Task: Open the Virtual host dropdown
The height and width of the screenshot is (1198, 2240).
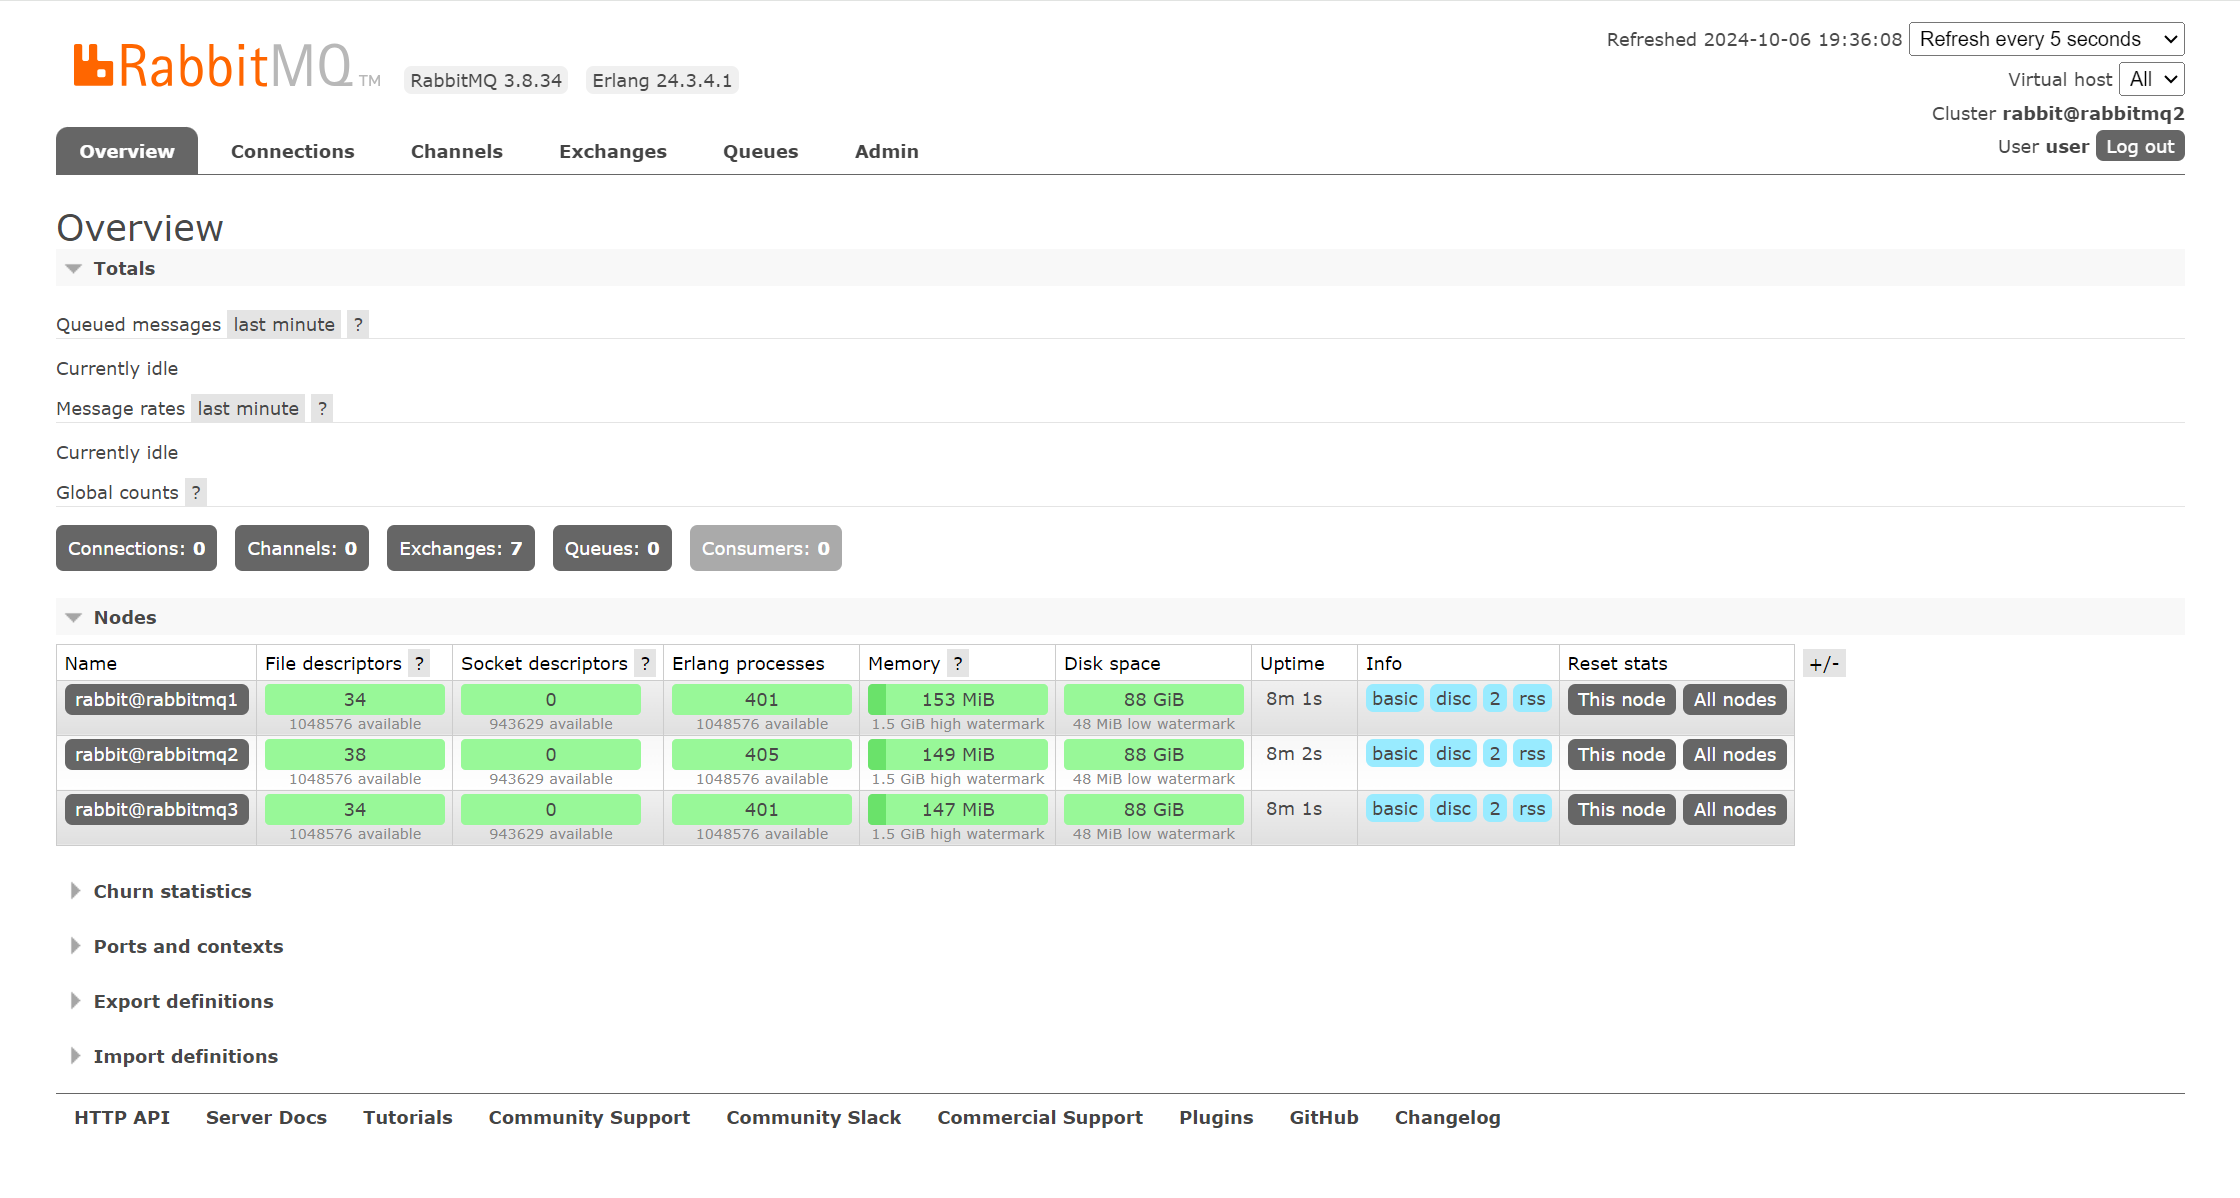Action: tap(2152, 79)
